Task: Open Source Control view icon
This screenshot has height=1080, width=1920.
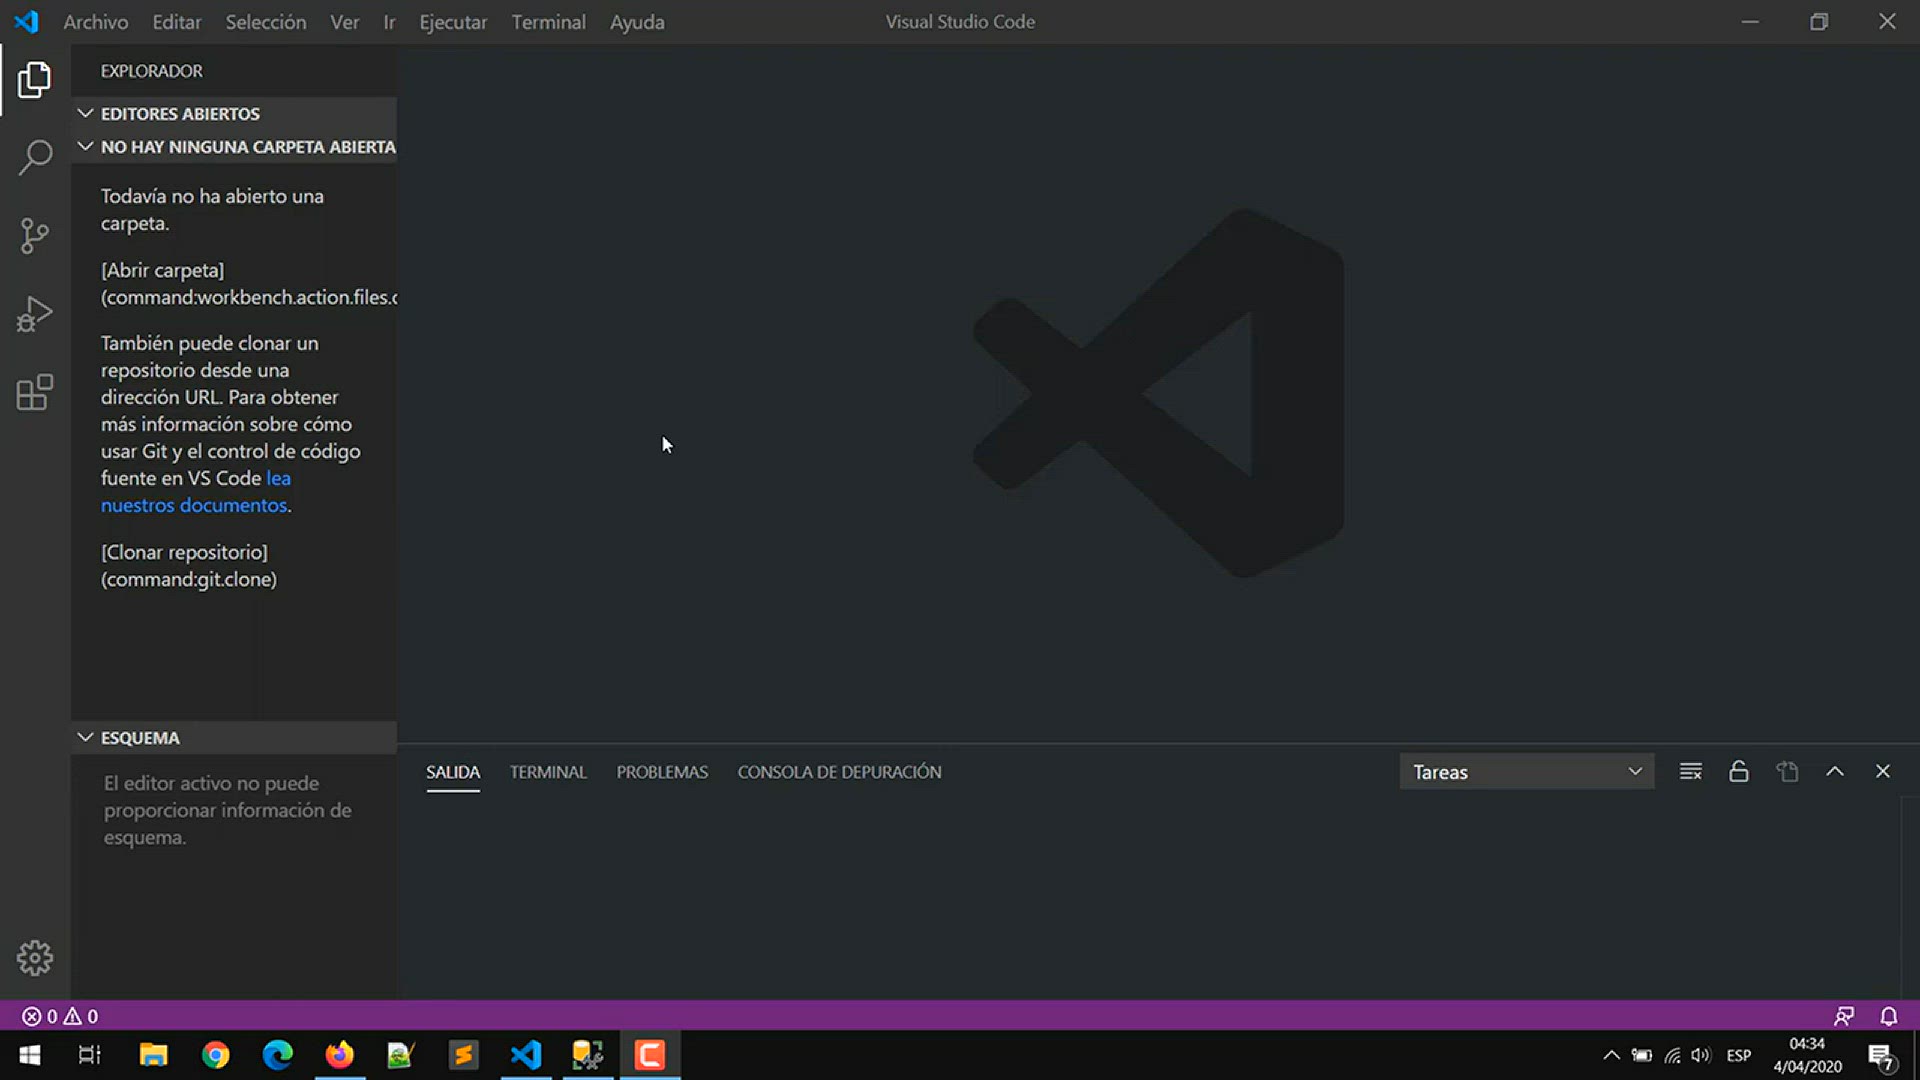Action: pyautogui.click(x=35, y=236)
